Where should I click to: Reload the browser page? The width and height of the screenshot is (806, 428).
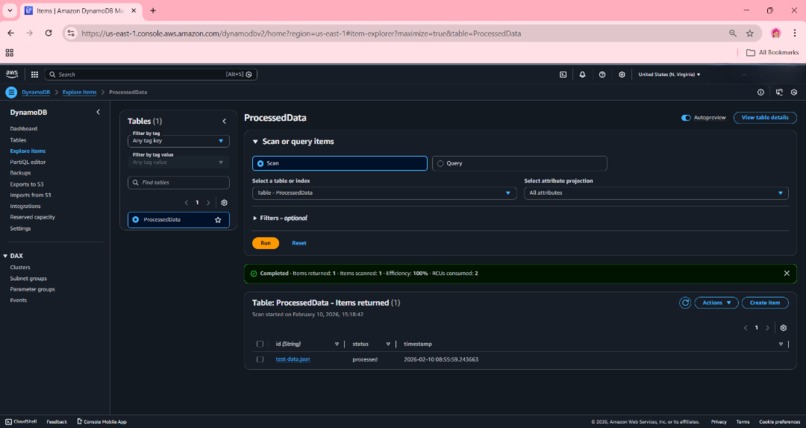coord(48,33)
